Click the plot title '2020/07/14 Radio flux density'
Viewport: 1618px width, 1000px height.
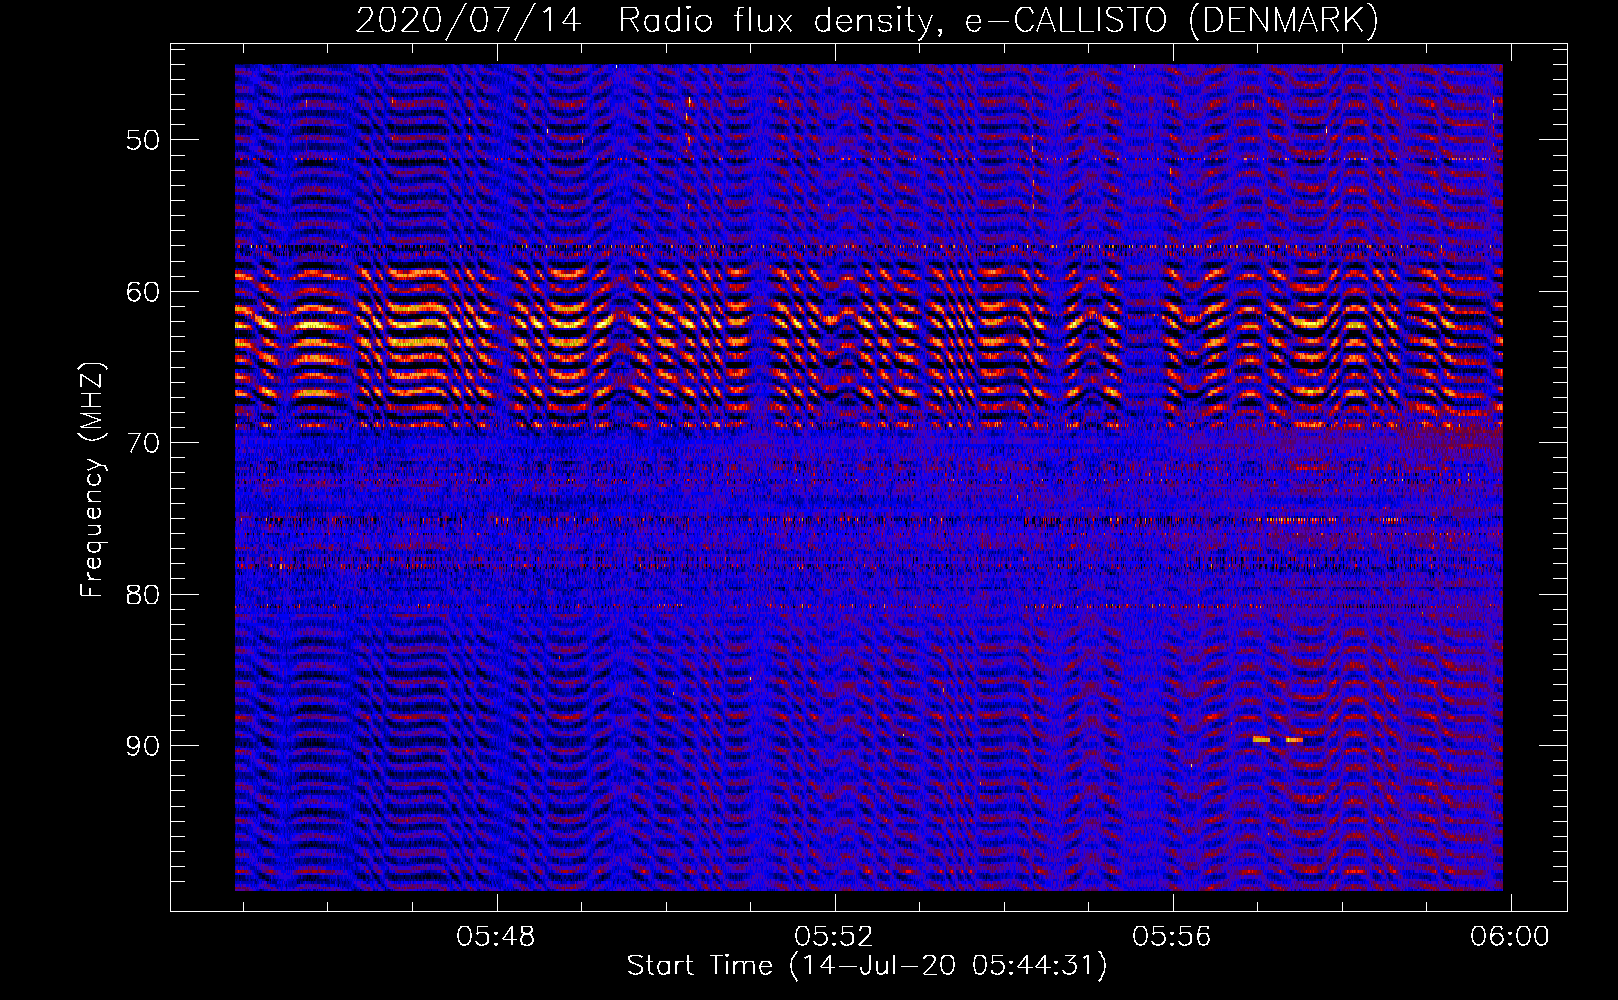(x=867, y=20)
